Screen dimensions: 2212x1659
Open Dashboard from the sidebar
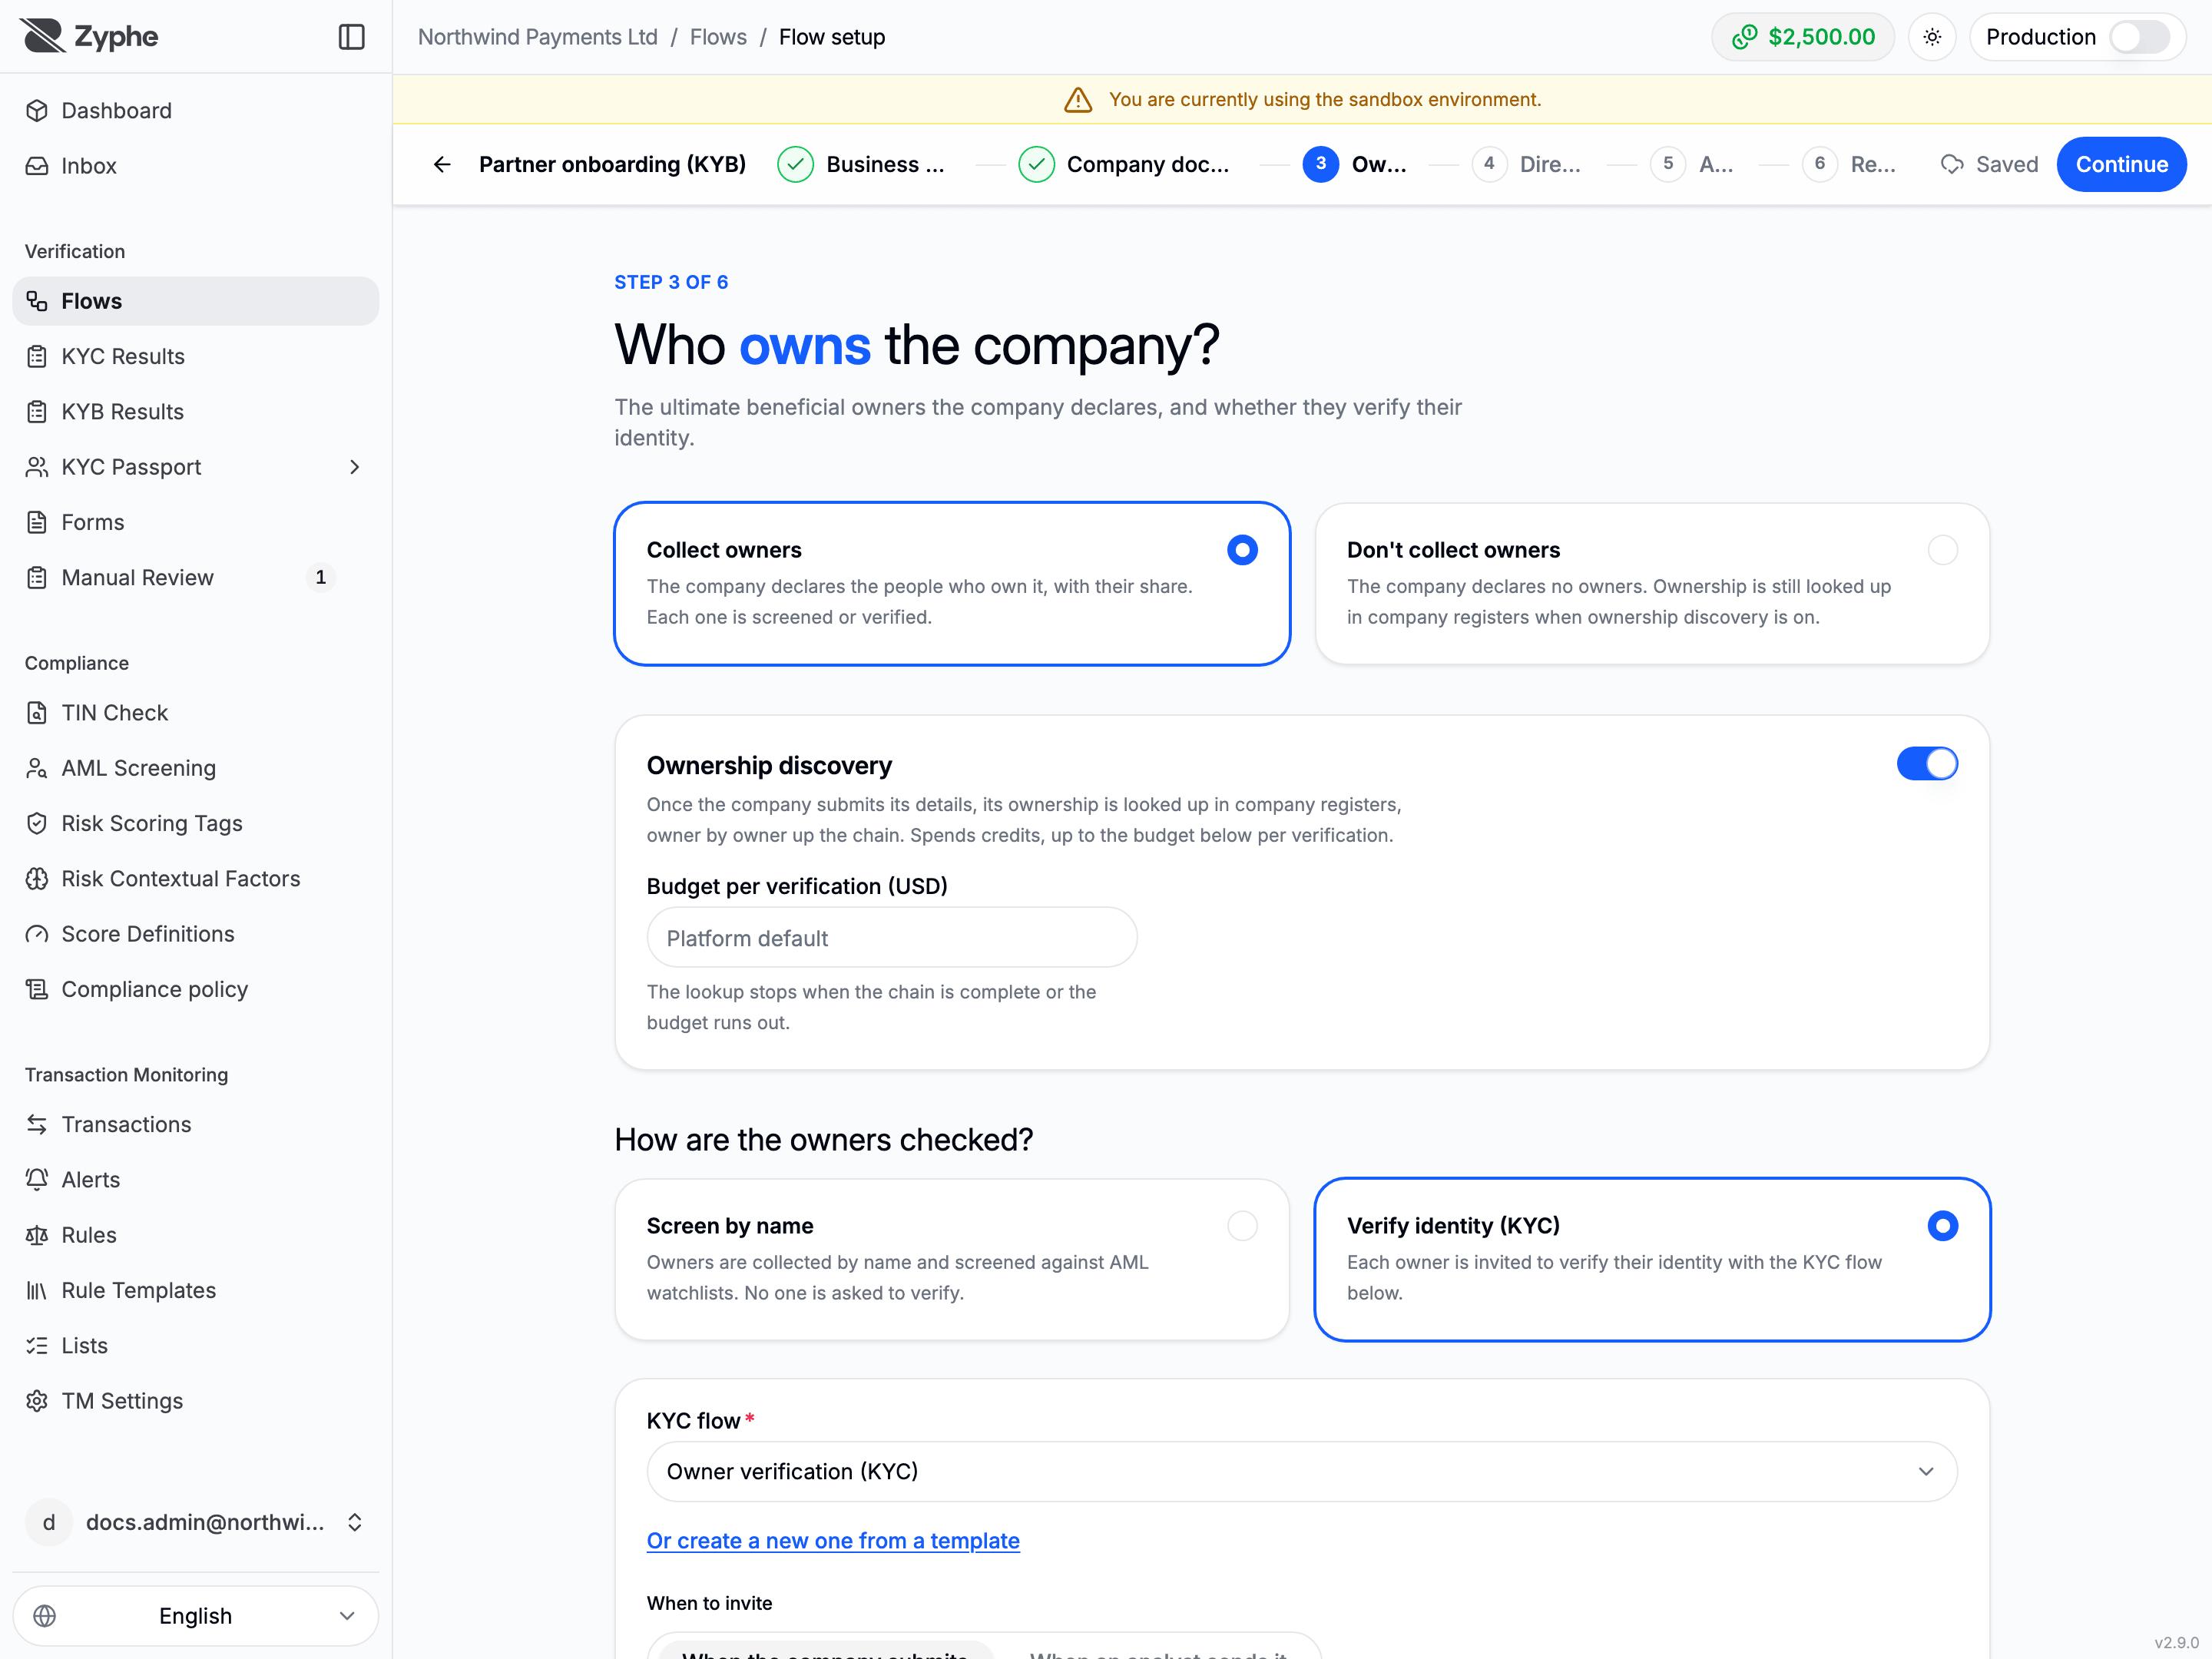[196, 111]
